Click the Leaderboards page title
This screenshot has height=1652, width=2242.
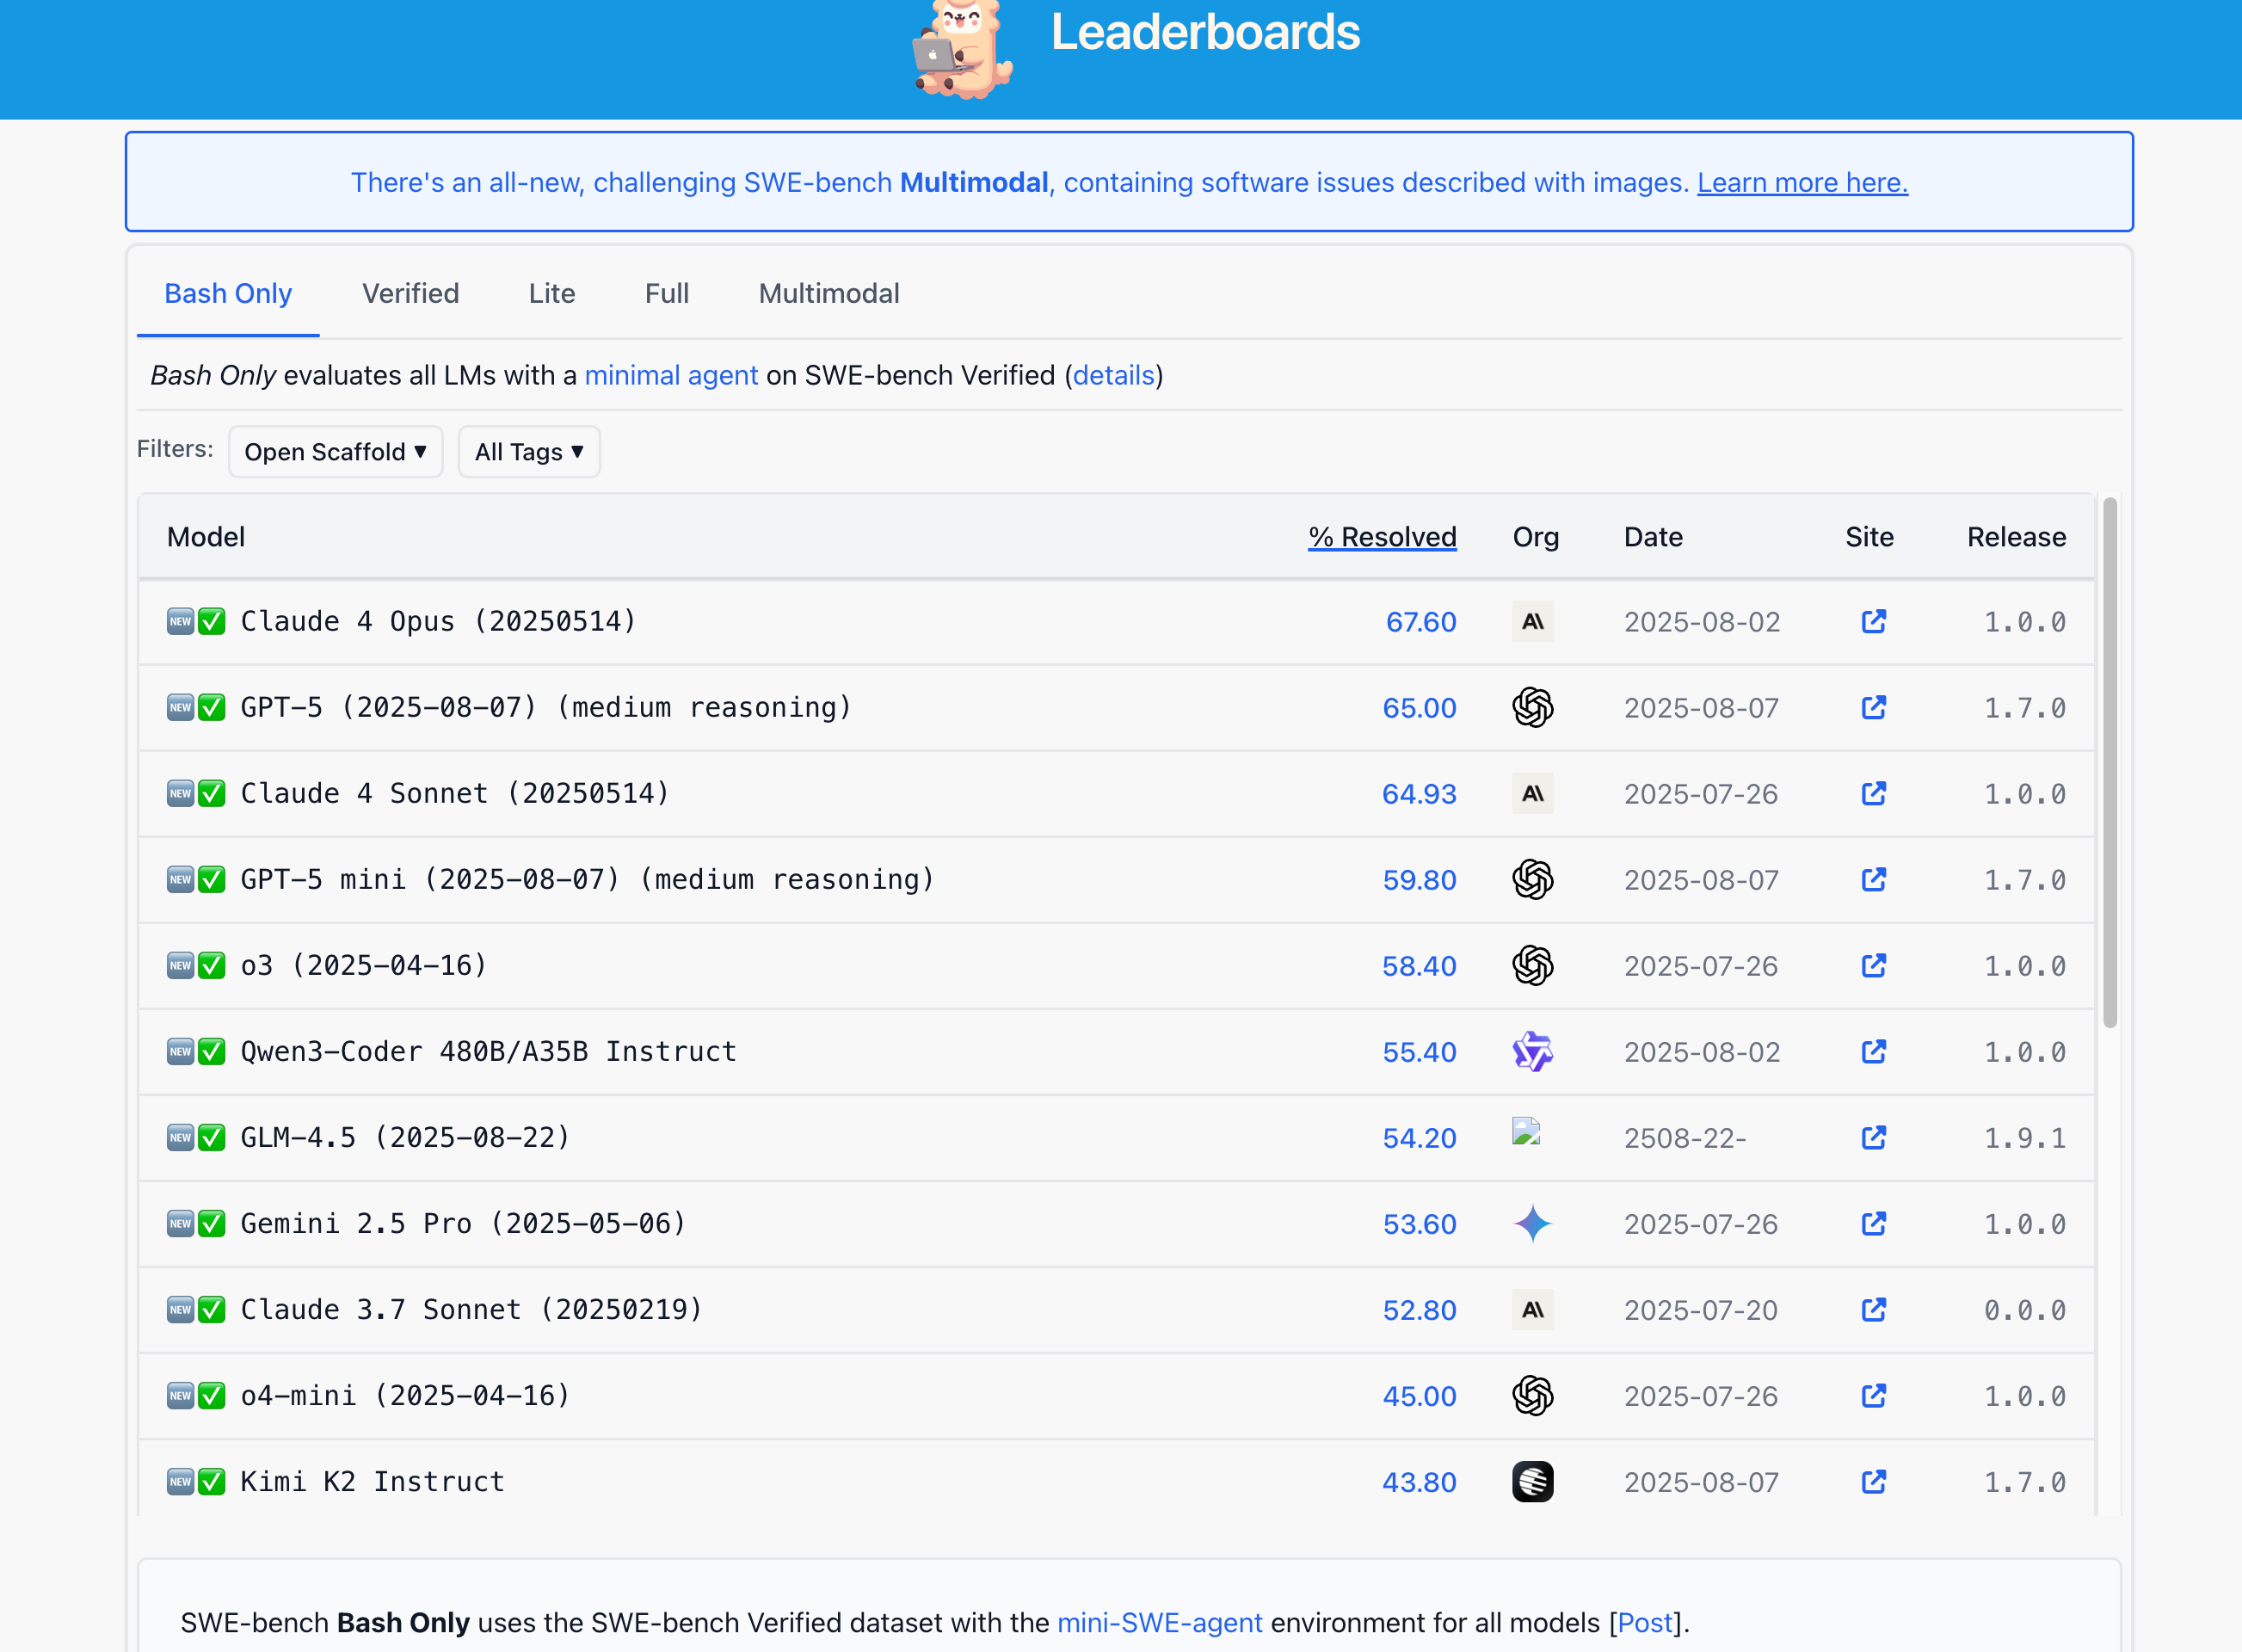[1205, 32]
